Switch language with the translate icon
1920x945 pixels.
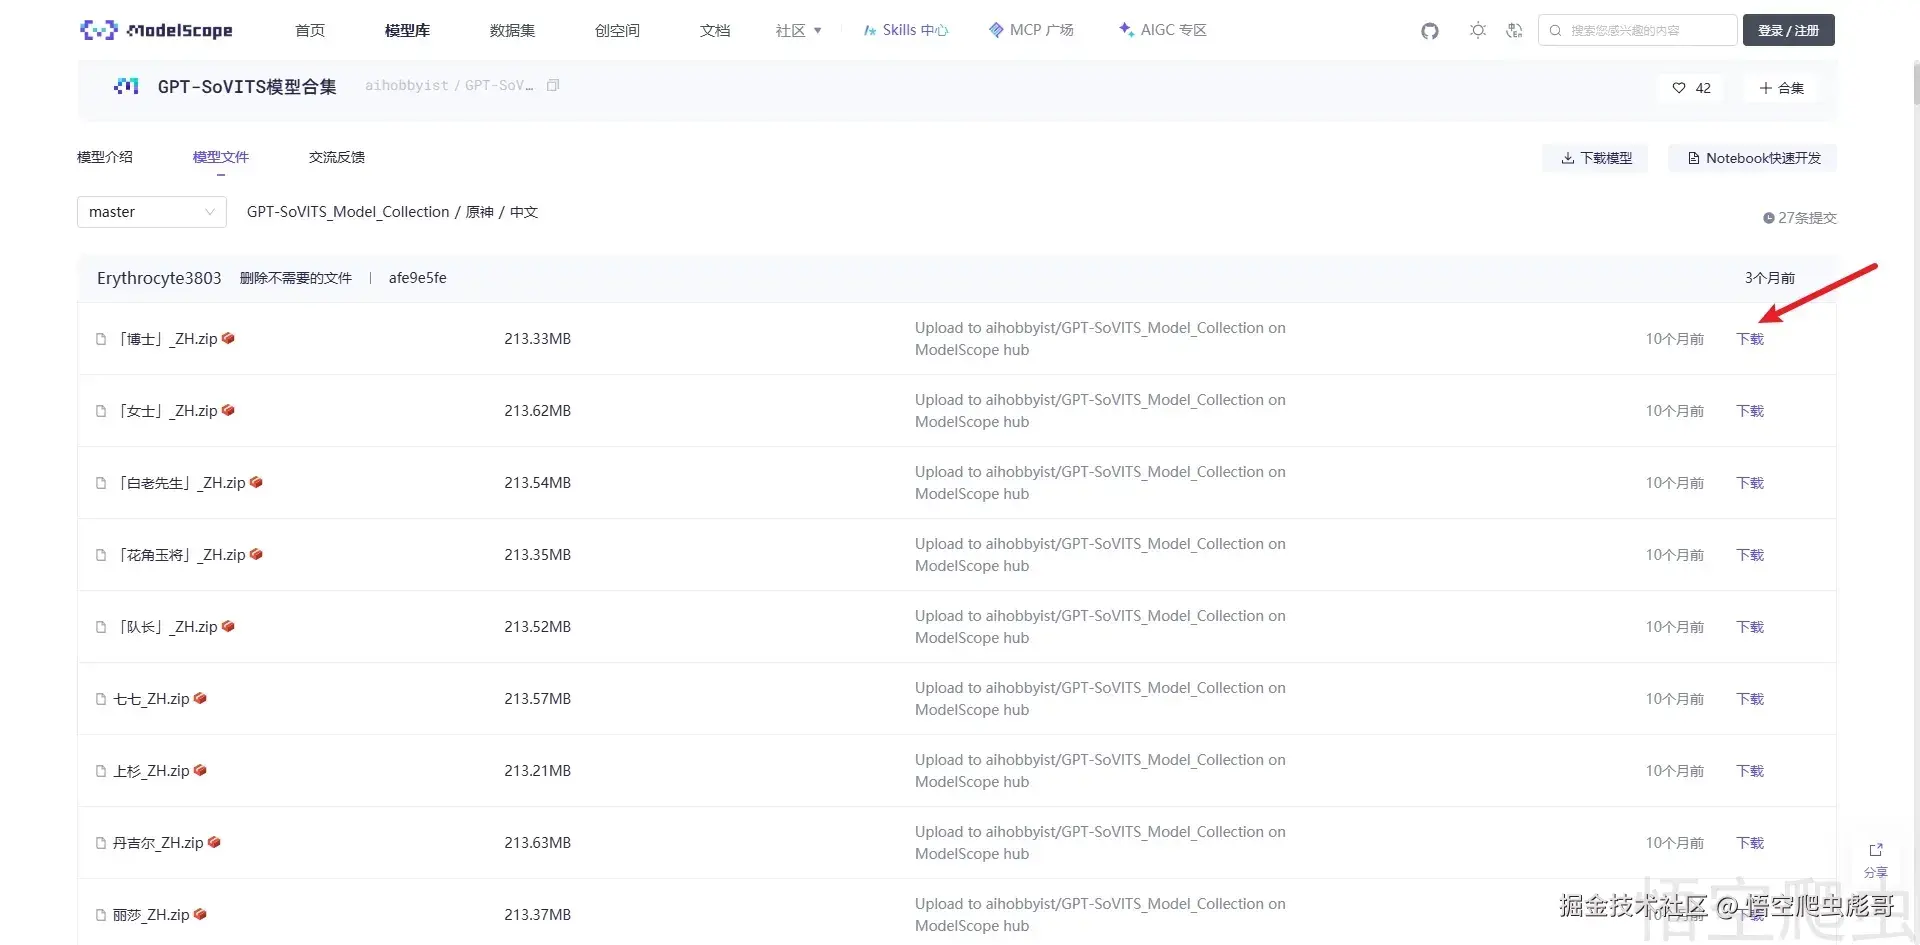1514,31
